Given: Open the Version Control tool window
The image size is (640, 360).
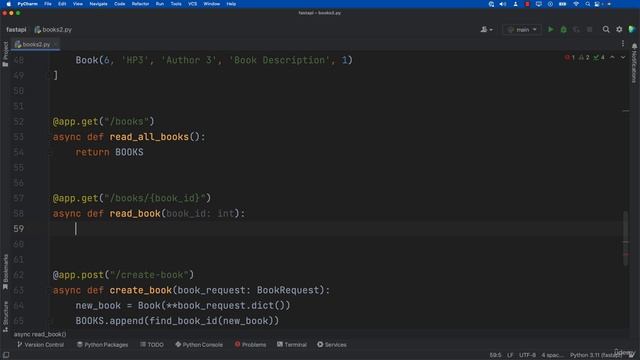Looking at the screenshot, I should coord(40,344).
